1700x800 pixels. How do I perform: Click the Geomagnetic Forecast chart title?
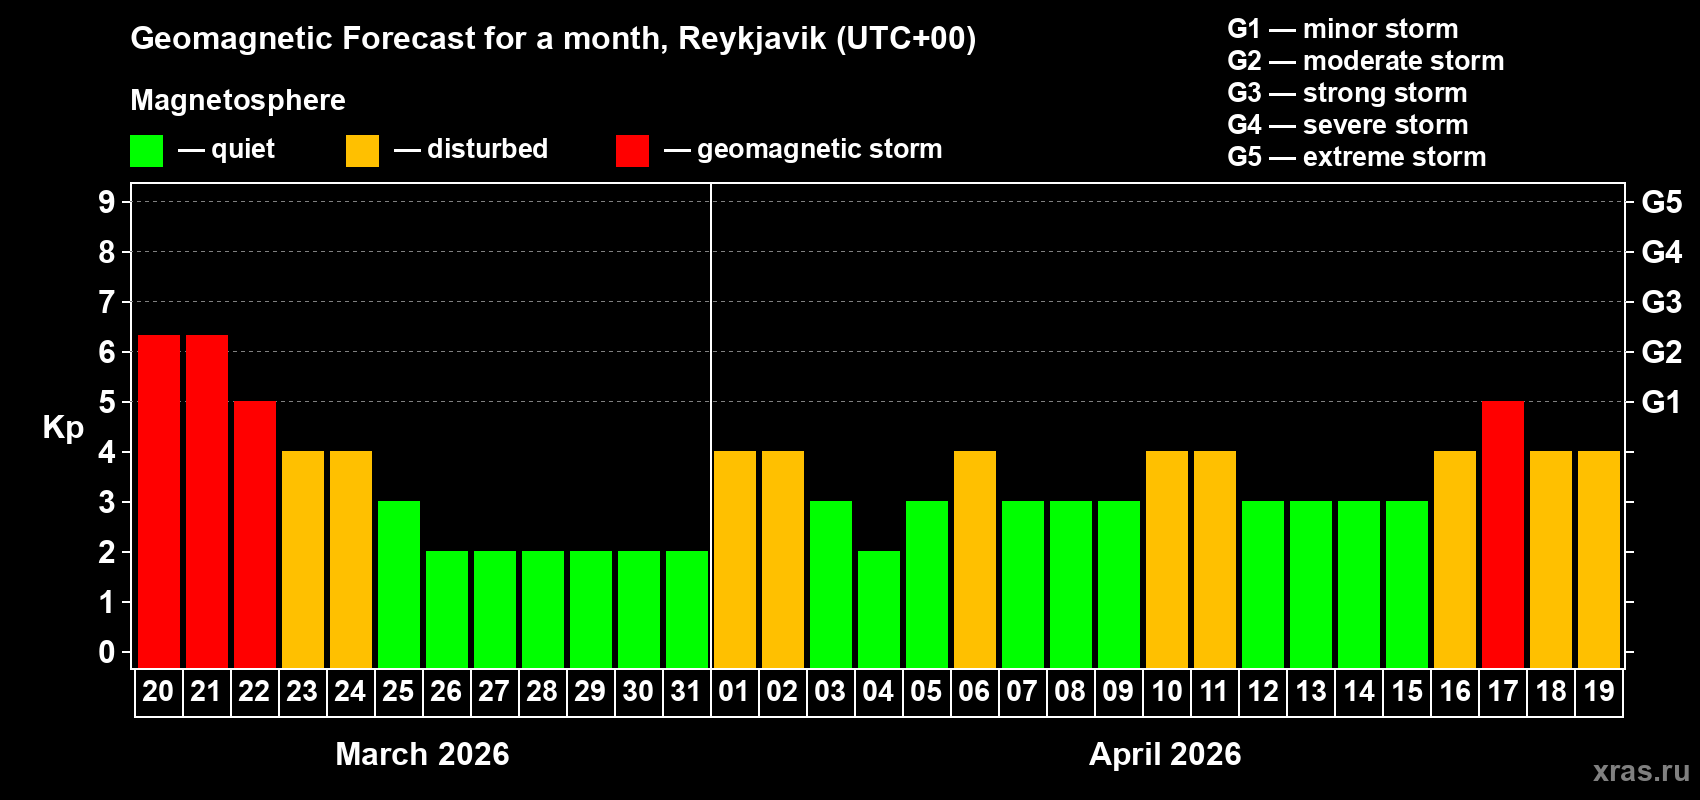click(553, 39)
